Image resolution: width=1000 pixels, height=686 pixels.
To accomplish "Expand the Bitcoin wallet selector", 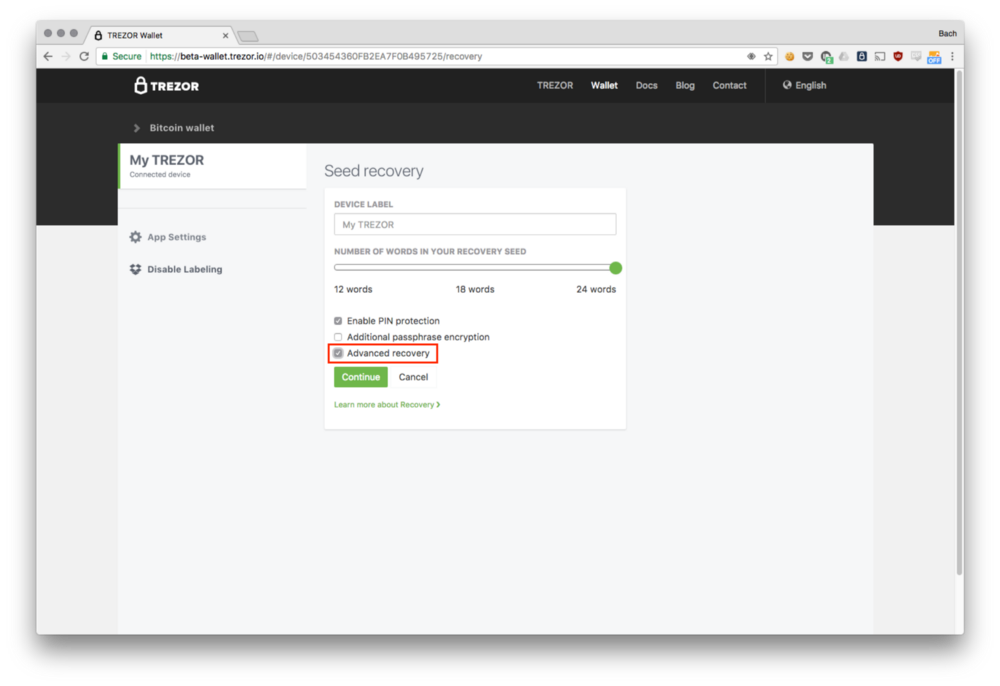I will 137,128.
